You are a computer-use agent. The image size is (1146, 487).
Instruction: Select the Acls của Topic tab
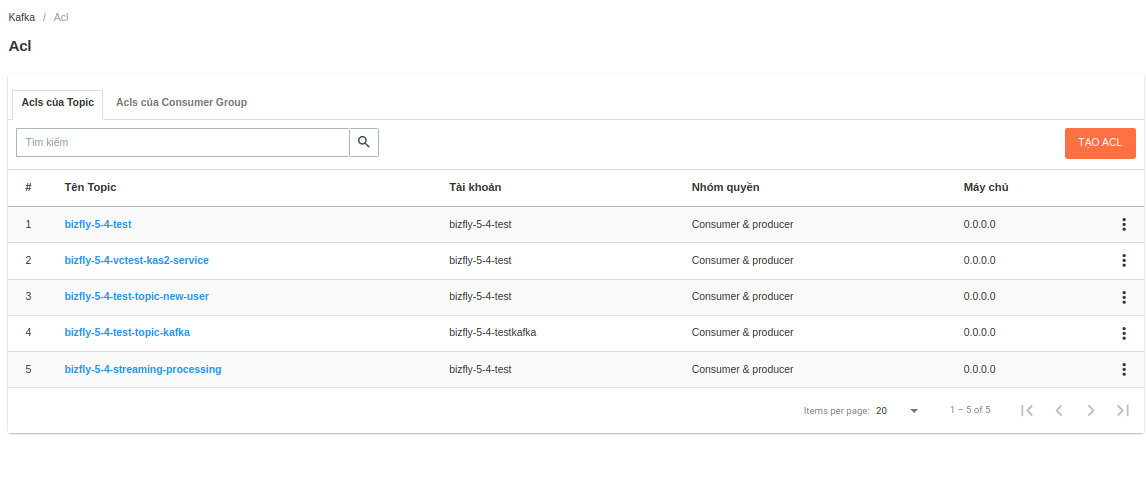[58, 102]
